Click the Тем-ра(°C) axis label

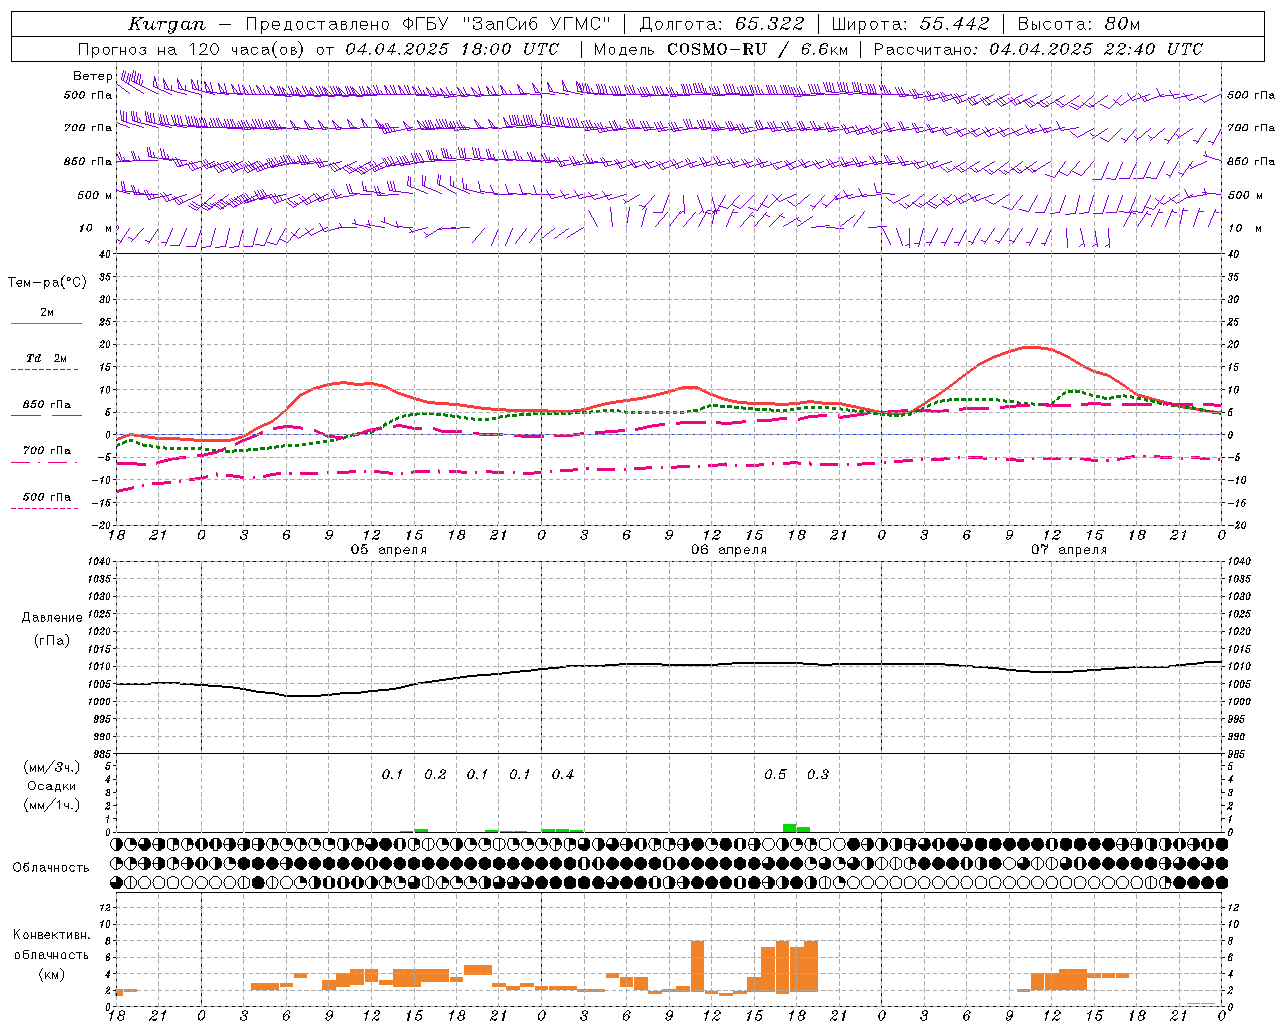tap(47, 283)
